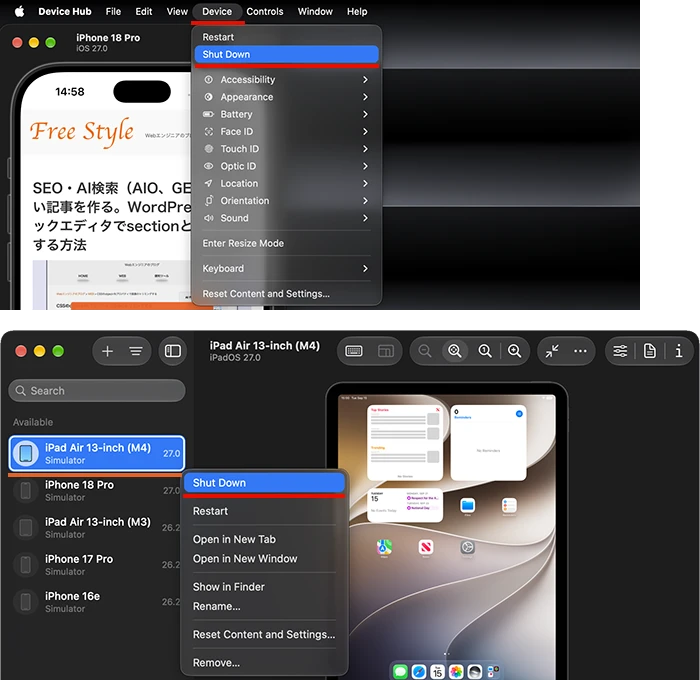Open the Files app on iPad screen
This screenshot has height=680, width=700.
[467, 505]
